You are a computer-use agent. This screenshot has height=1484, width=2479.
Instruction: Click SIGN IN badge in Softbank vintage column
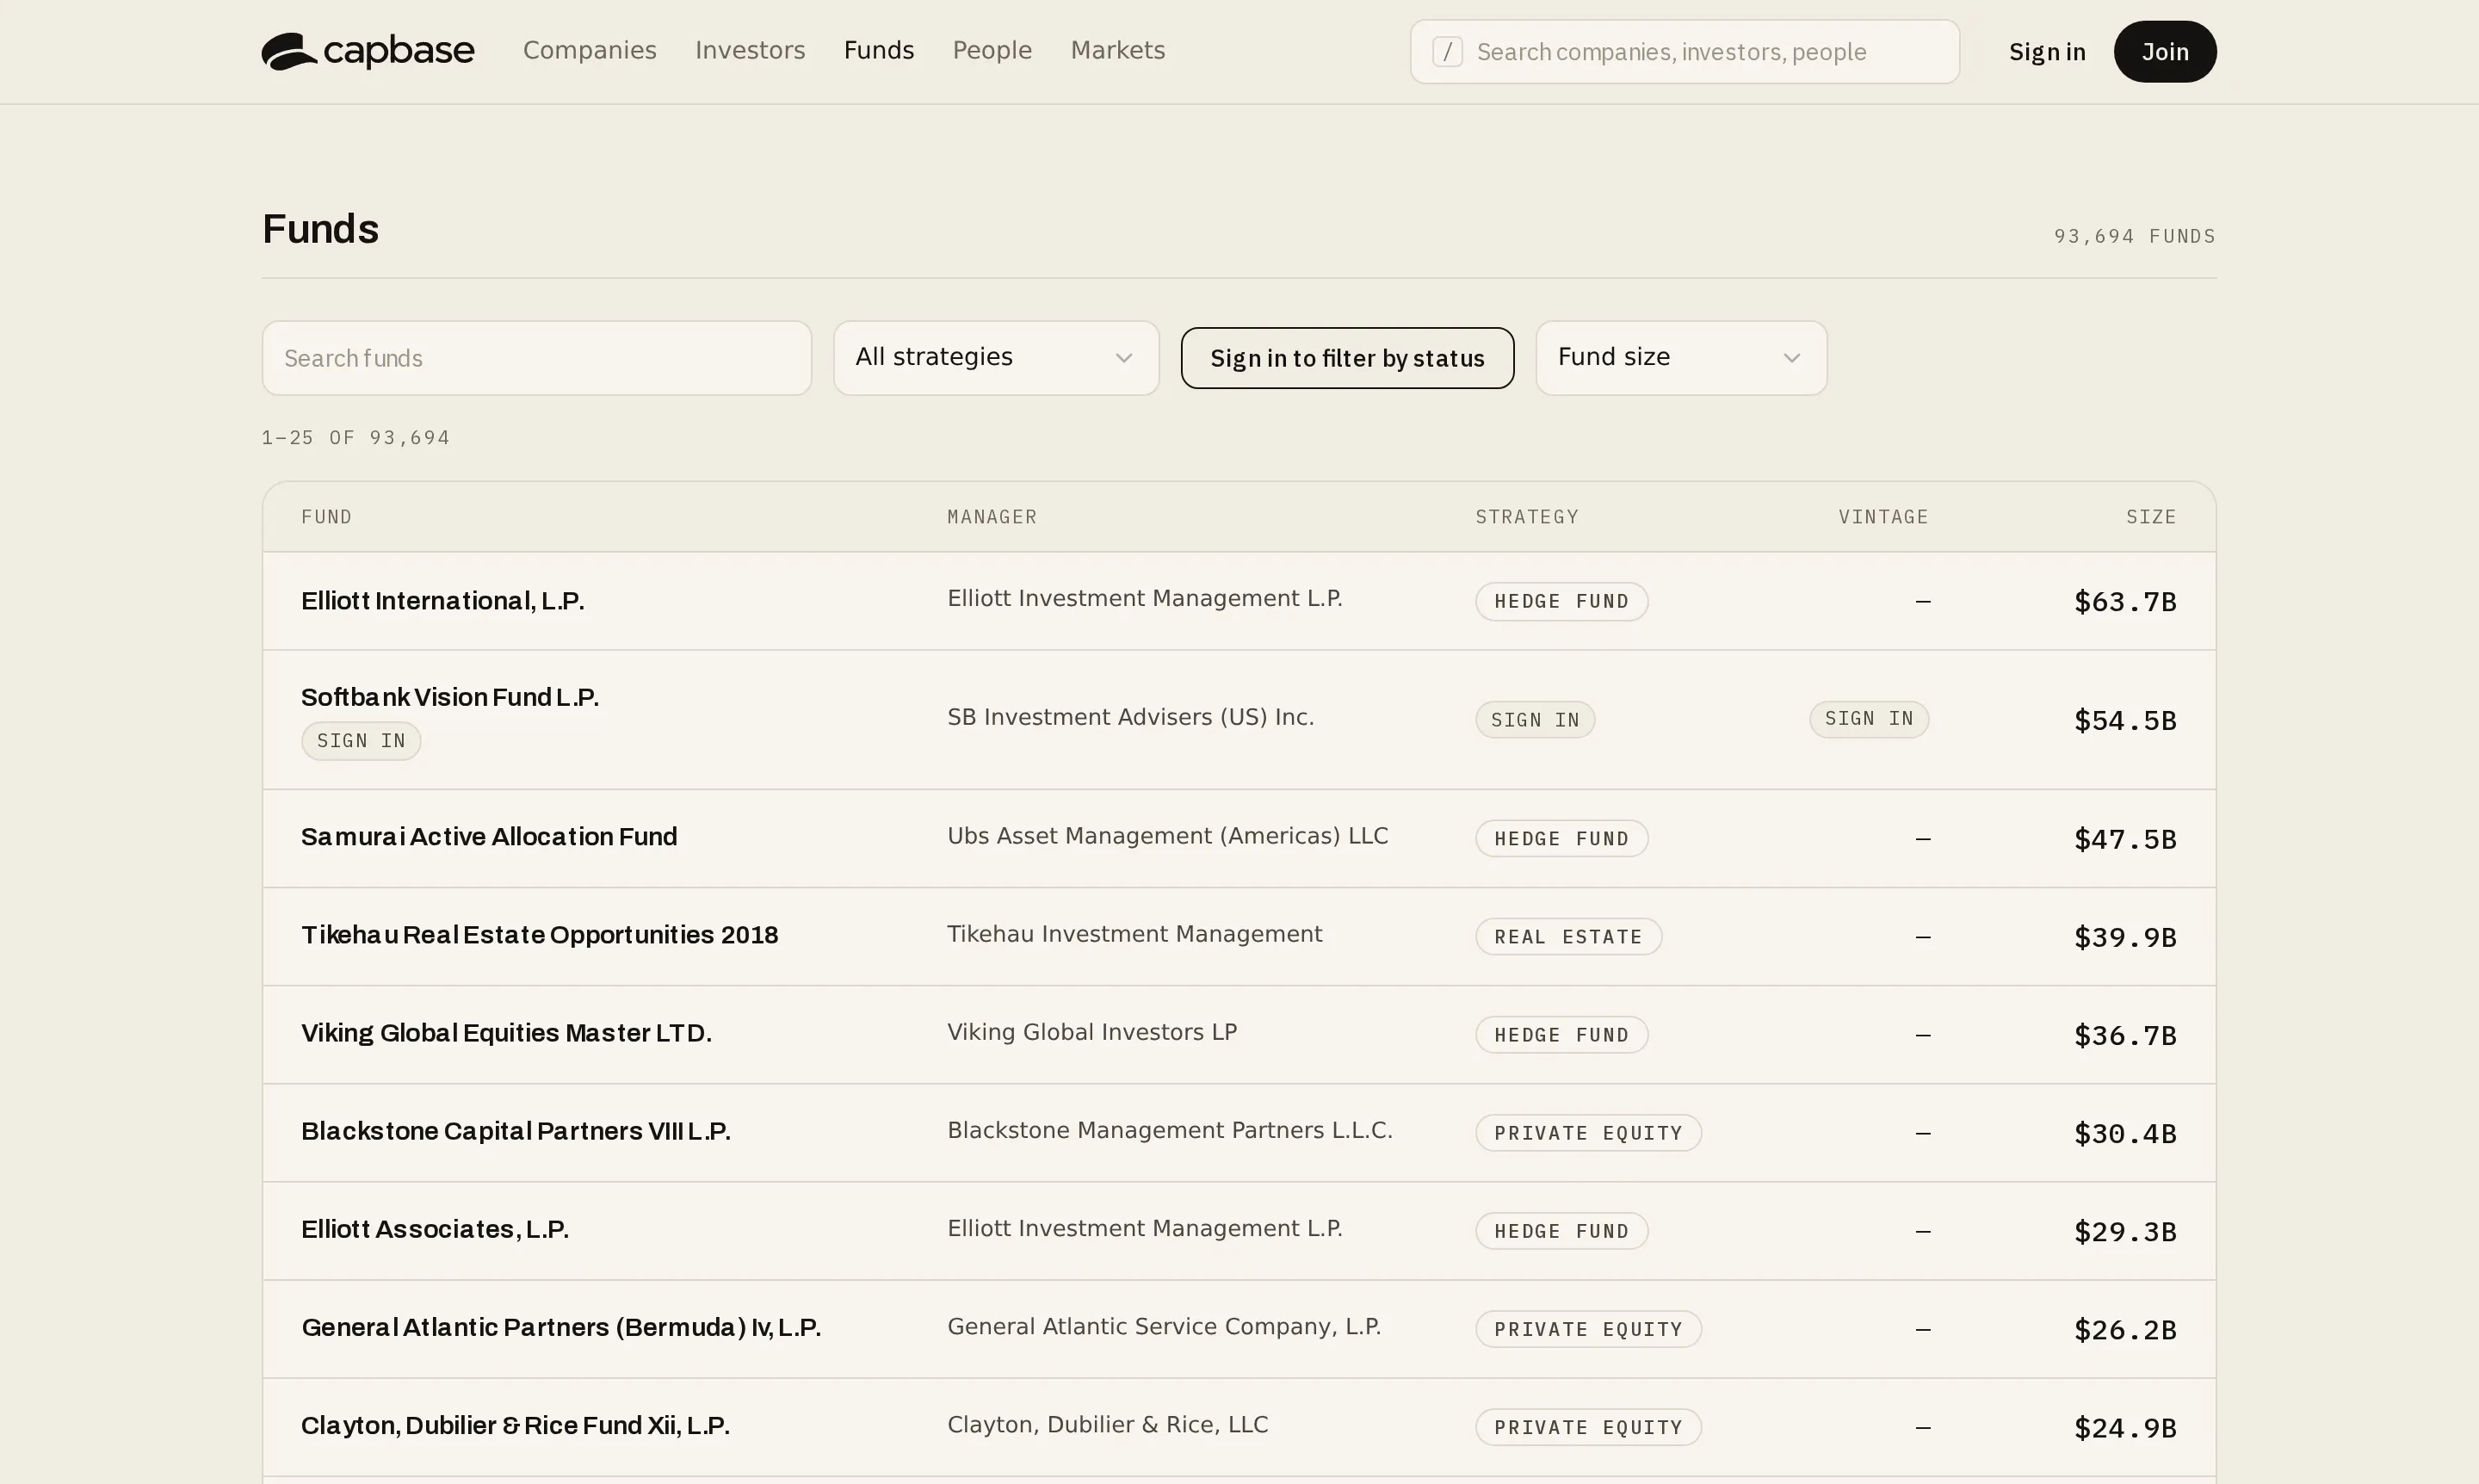pos(1869,719)
